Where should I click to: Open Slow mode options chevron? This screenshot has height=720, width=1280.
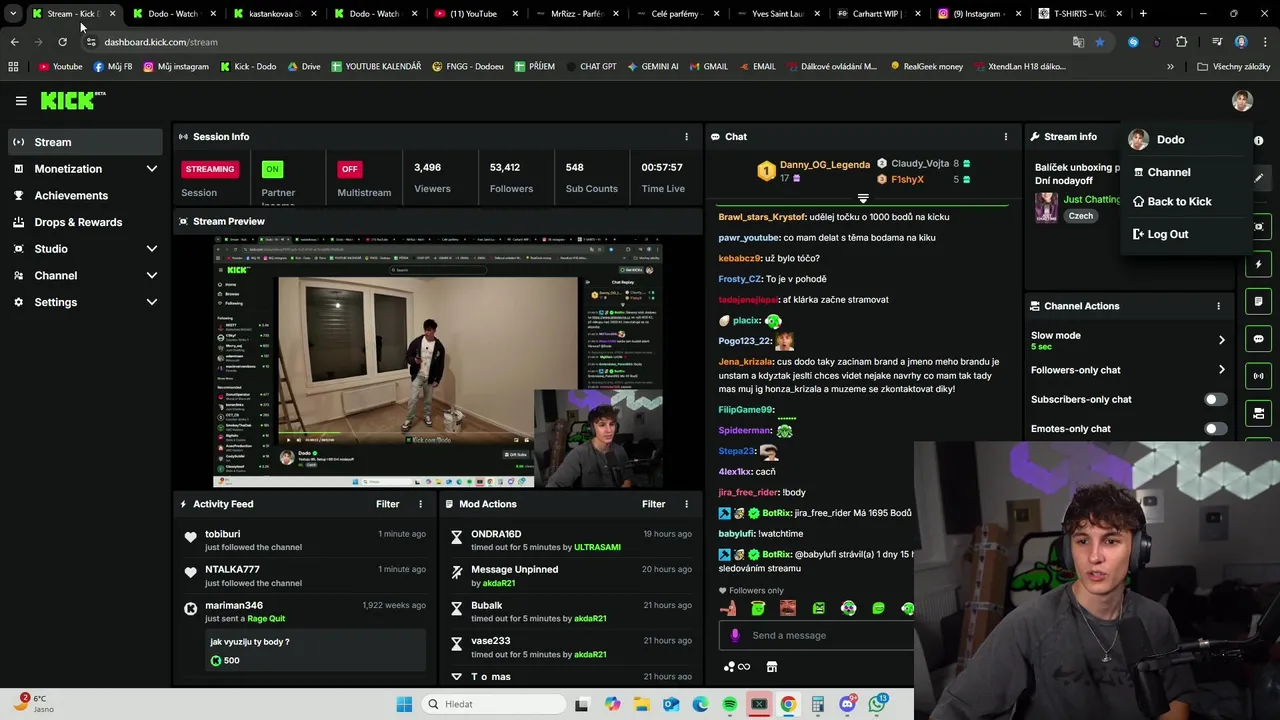point(1221,340)
